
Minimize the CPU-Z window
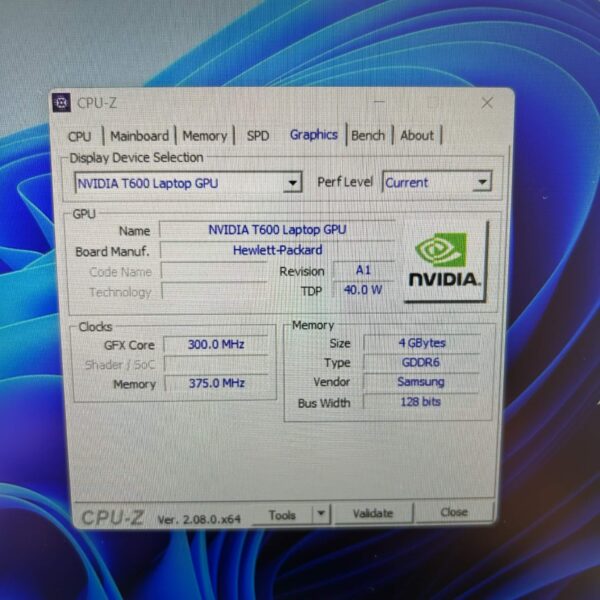pyautogui.click(x=379, y=102)
